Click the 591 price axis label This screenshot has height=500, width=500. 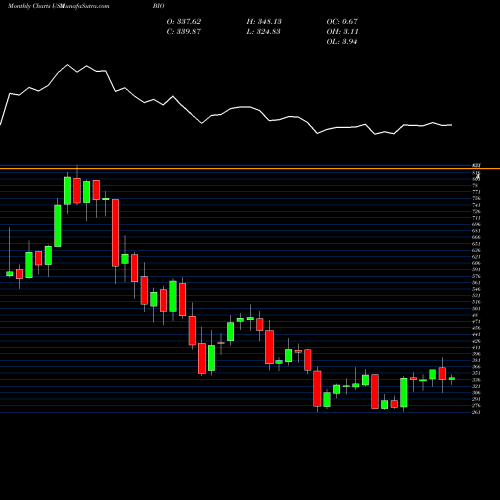[x=476, y=269]
